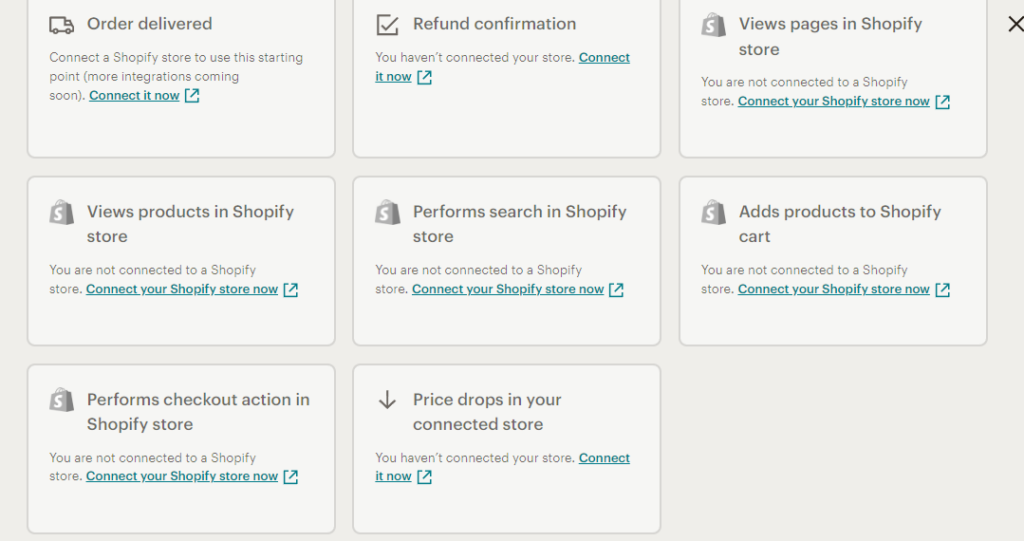Click external link icon in Price drops card
Image resolution: width=1024 pixels, height=541 pixels.
[424, 477]
